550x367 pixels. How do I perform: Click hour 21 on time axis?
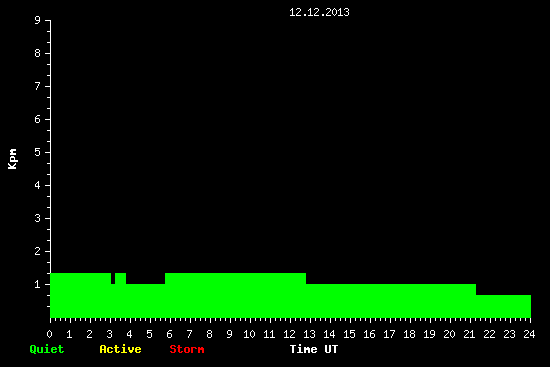pos(469,334)
